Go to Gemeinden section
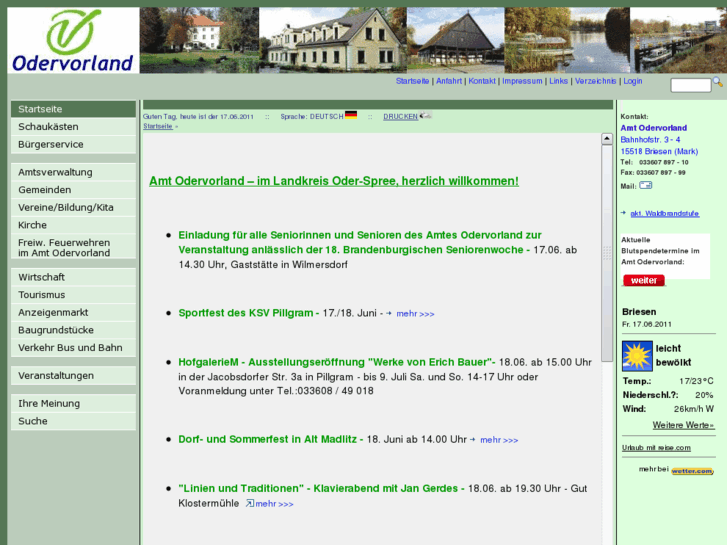 [x=73, y=190]
